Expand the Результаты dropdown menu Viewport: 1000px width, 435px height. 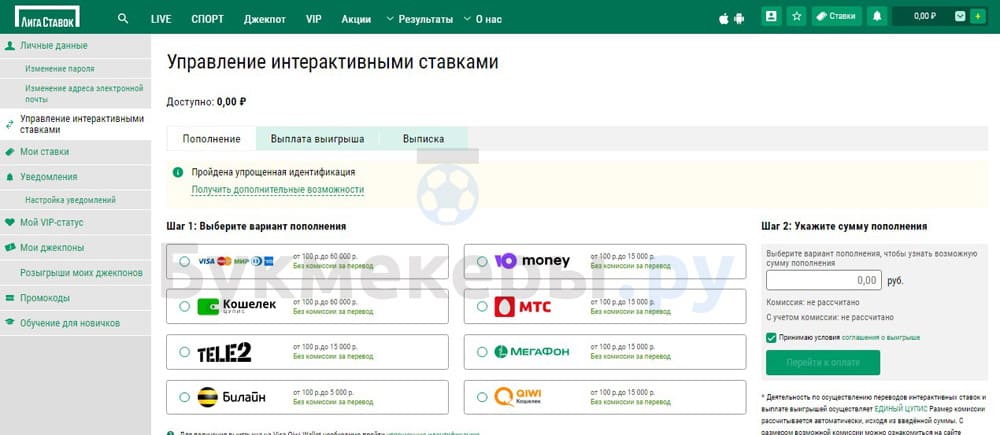[420, 19]
